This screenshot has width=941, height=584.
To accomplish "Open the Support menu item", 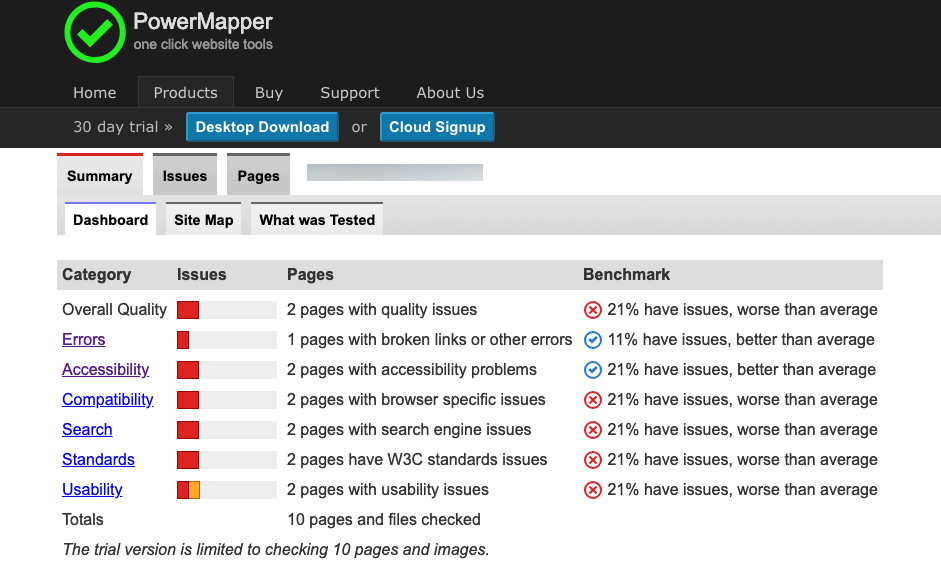I will 350,92.
